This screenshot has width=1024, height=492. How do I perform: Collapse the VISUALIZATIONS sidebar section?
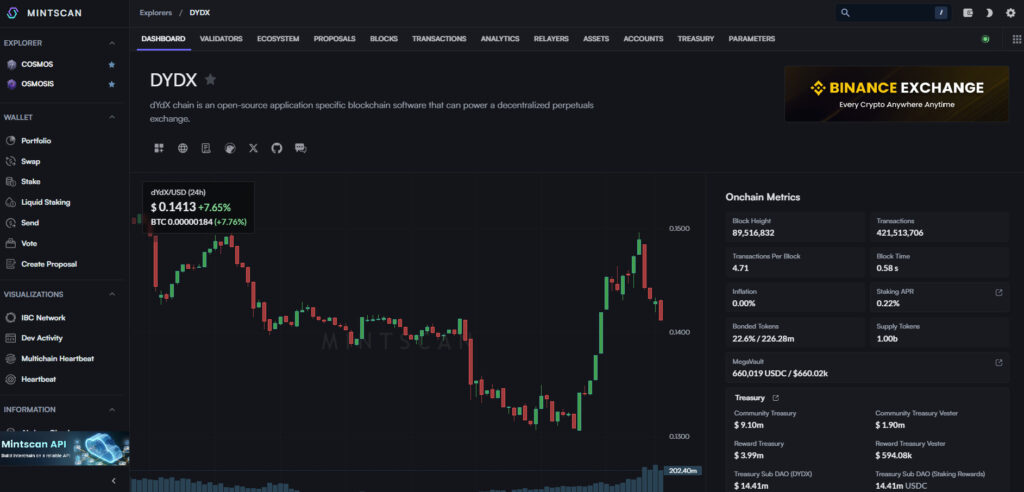coord(112,295)
